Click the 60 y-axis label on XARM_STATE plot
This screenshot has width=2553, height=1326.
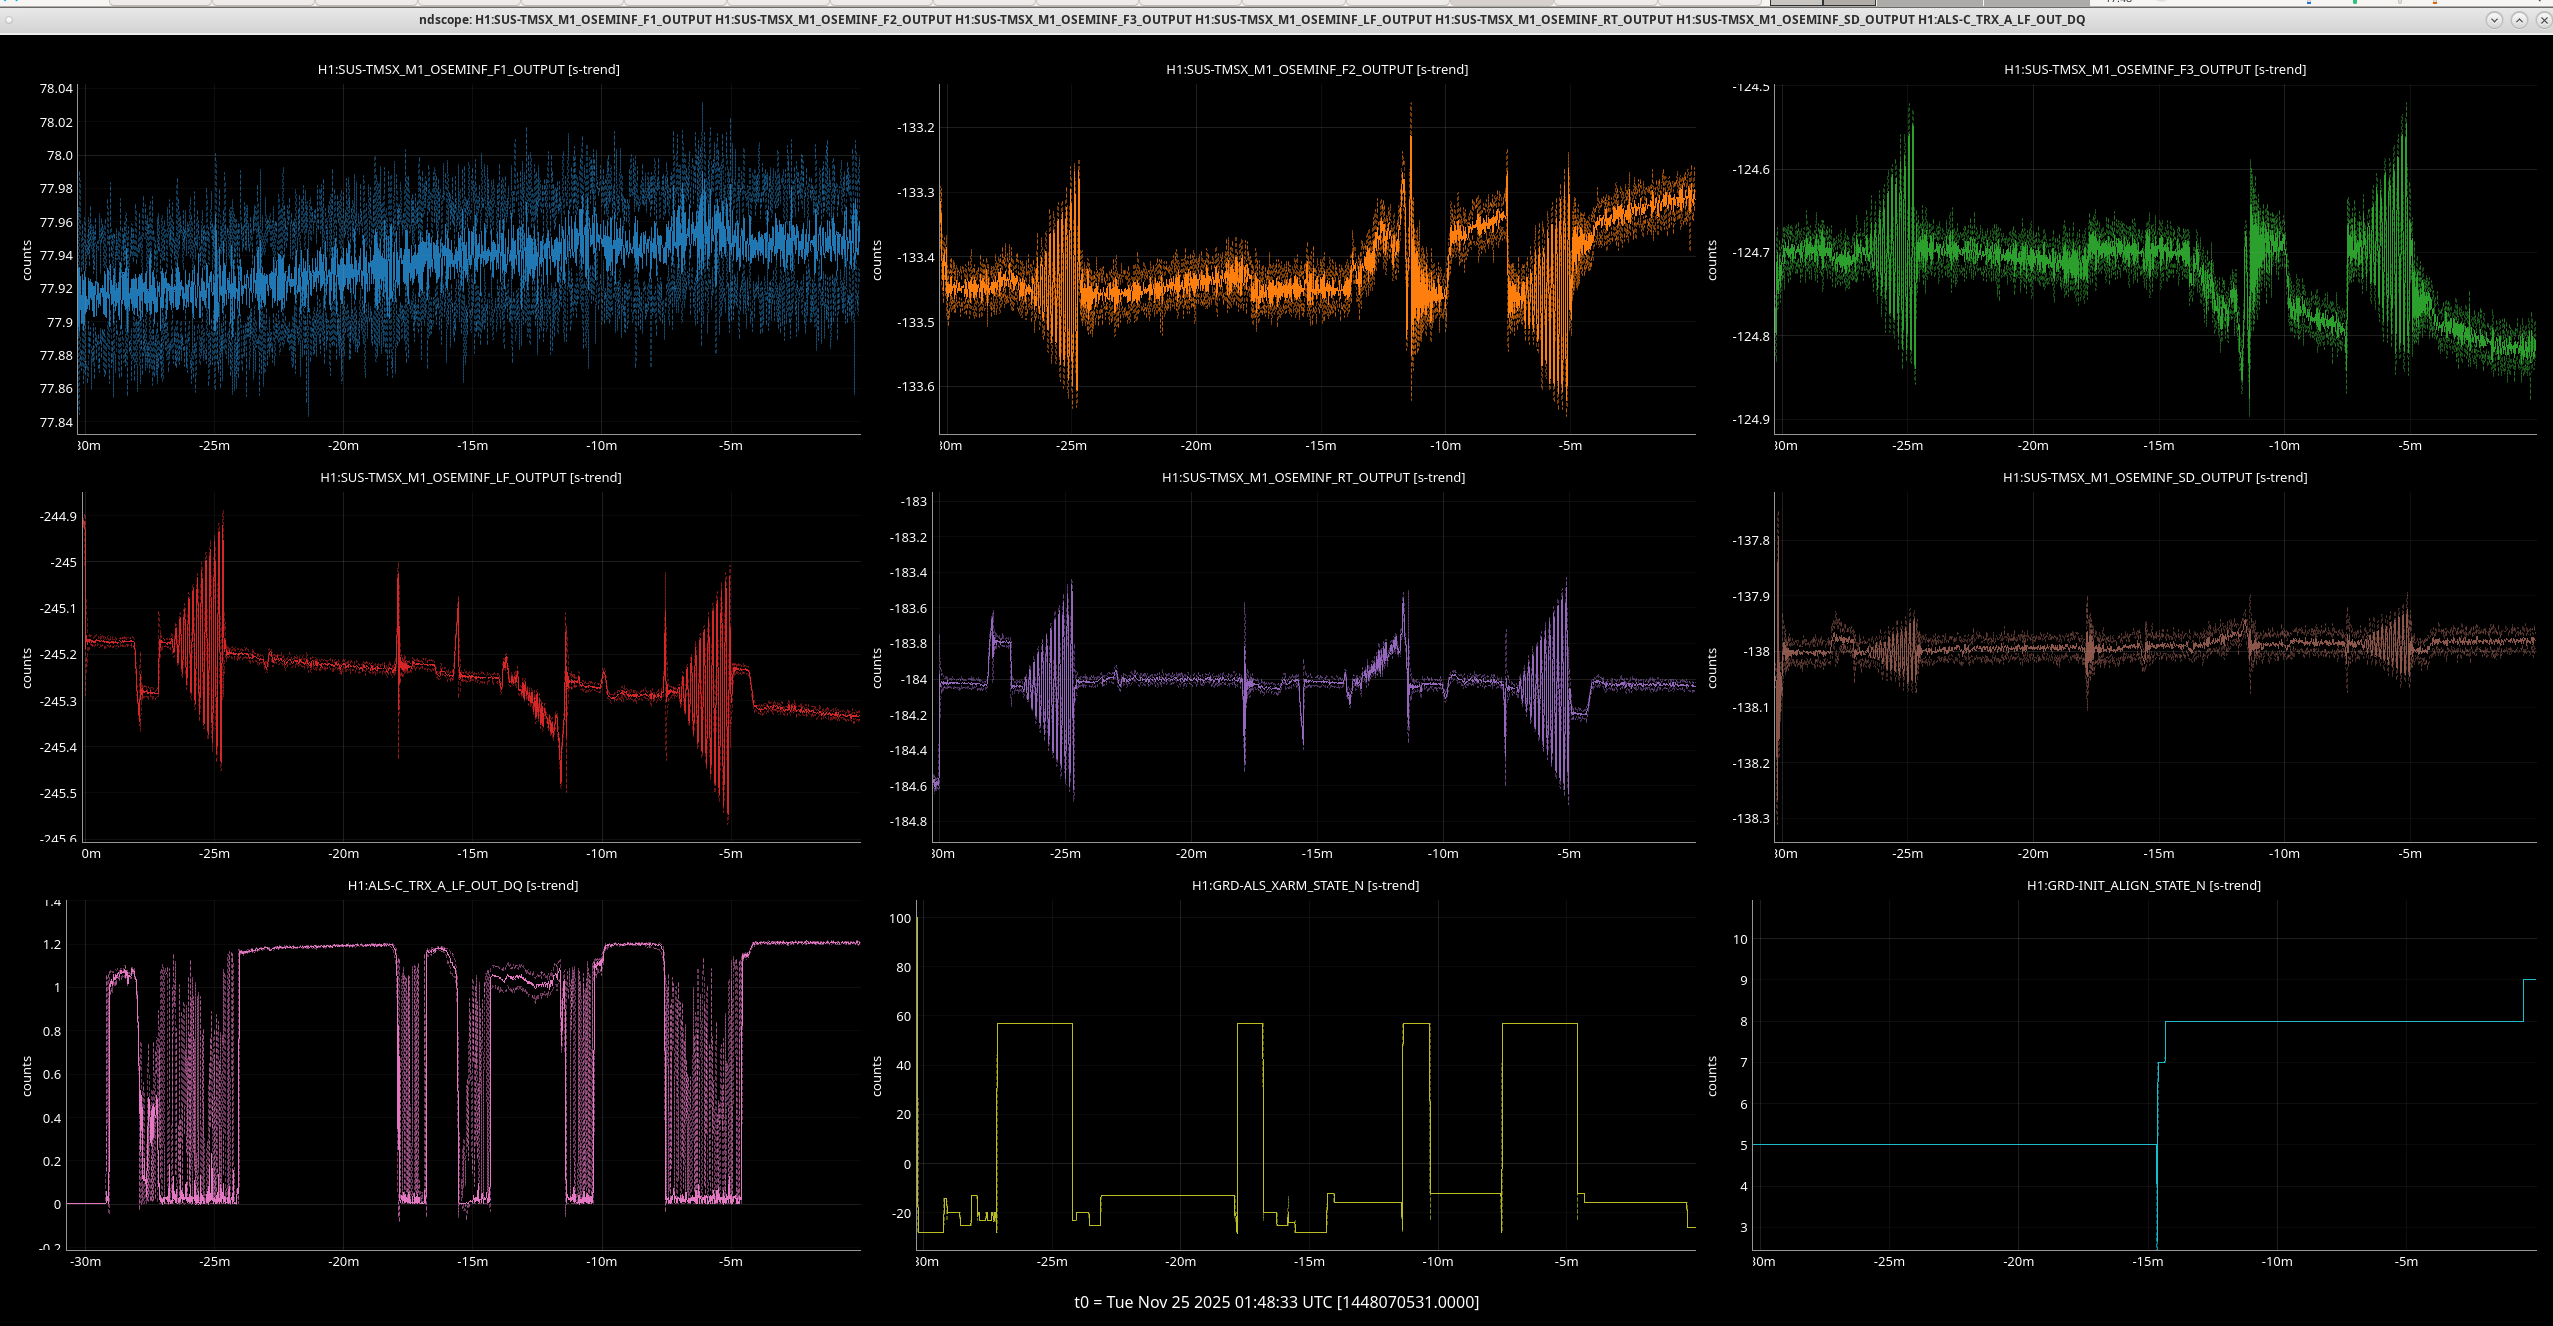click(903, 1016)
